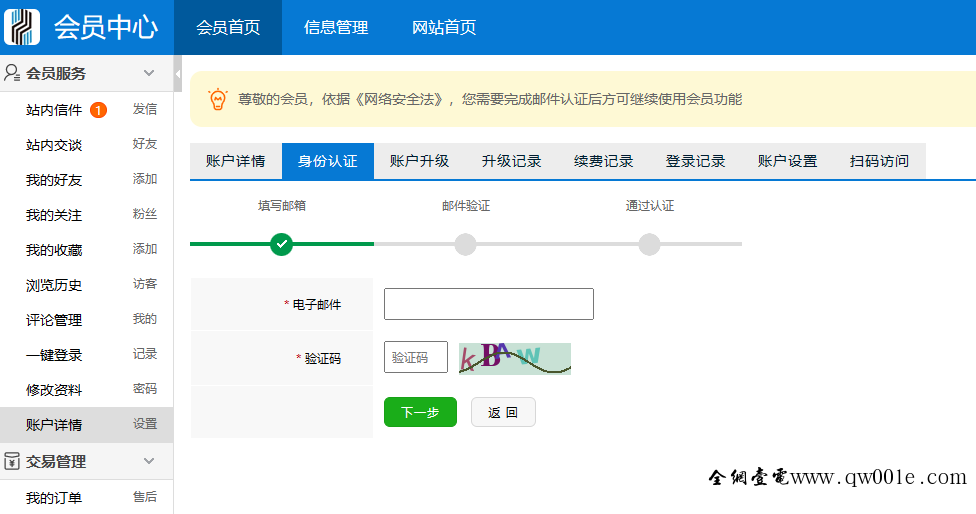Open 信息管理 in top navigation
Image resolution: width=976 pixels, height=514 pixels.
[336, 28]
